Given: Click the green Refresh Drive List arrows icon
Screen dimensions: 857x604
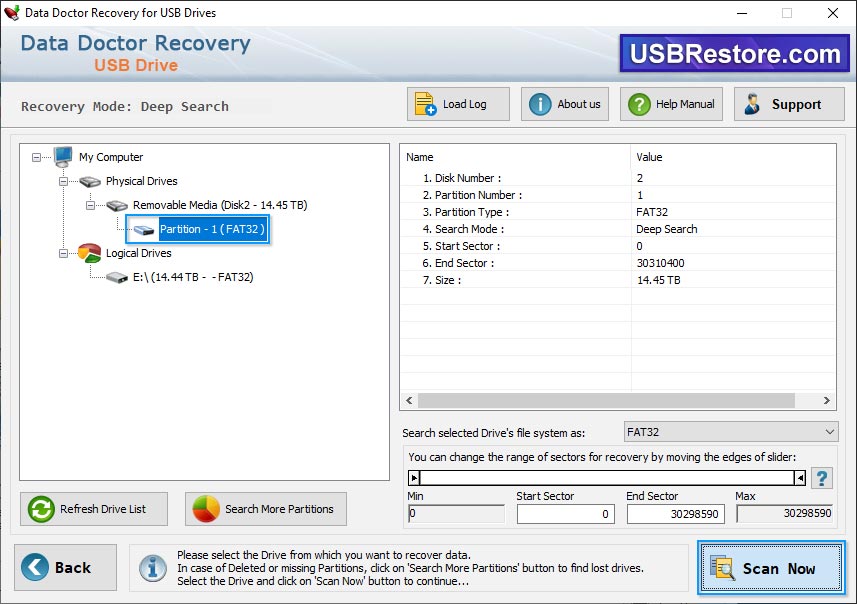Looking at the screenshot, I should (41, 509).
